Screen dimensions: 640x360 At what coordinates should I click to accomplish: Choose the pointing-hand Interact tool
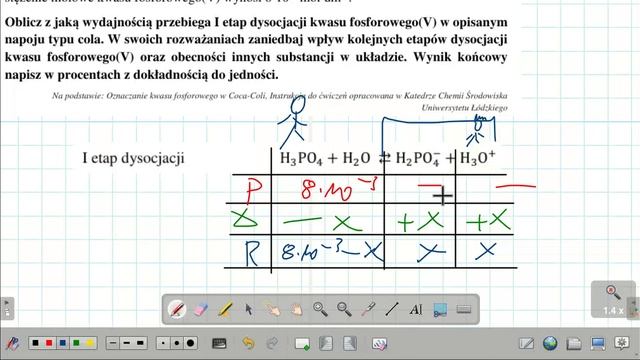273,309
